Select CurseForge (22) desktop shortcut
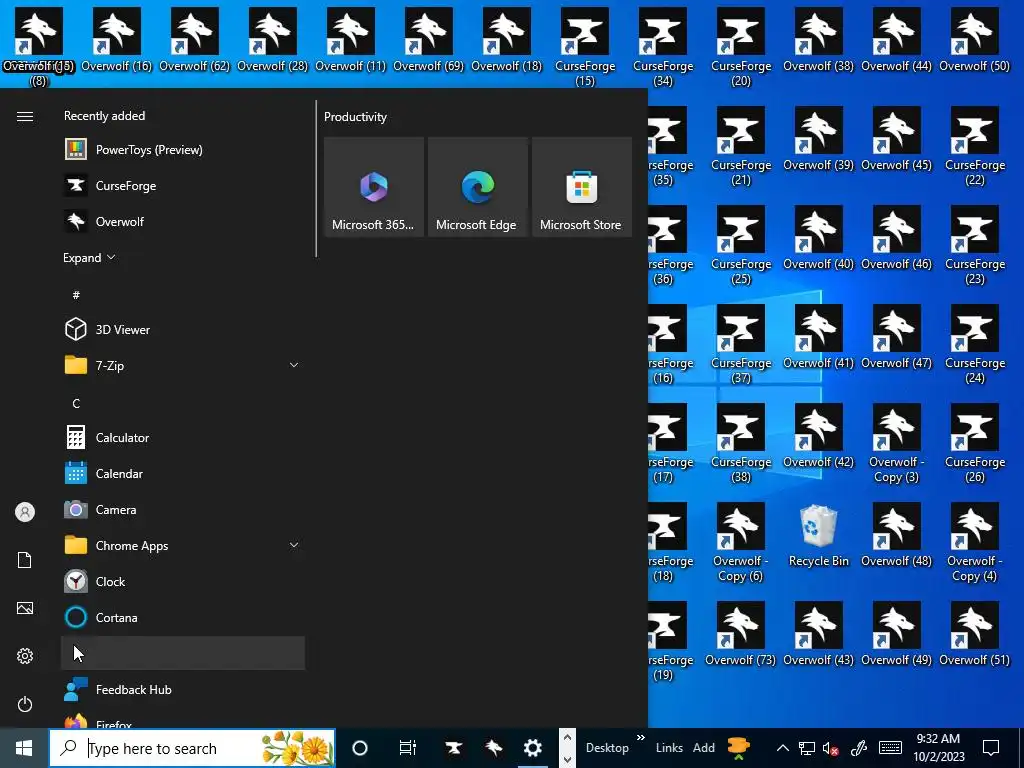 point(974,146)
